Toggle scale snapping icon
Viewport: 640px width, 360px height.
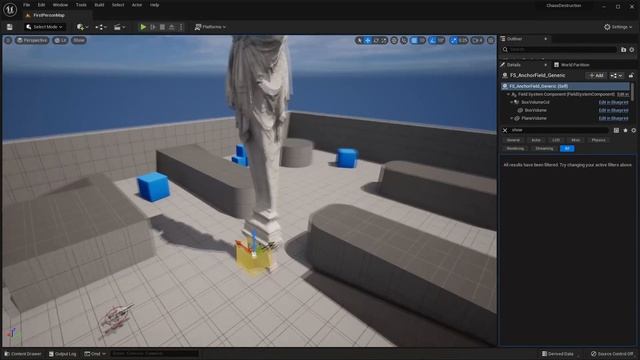453,40
